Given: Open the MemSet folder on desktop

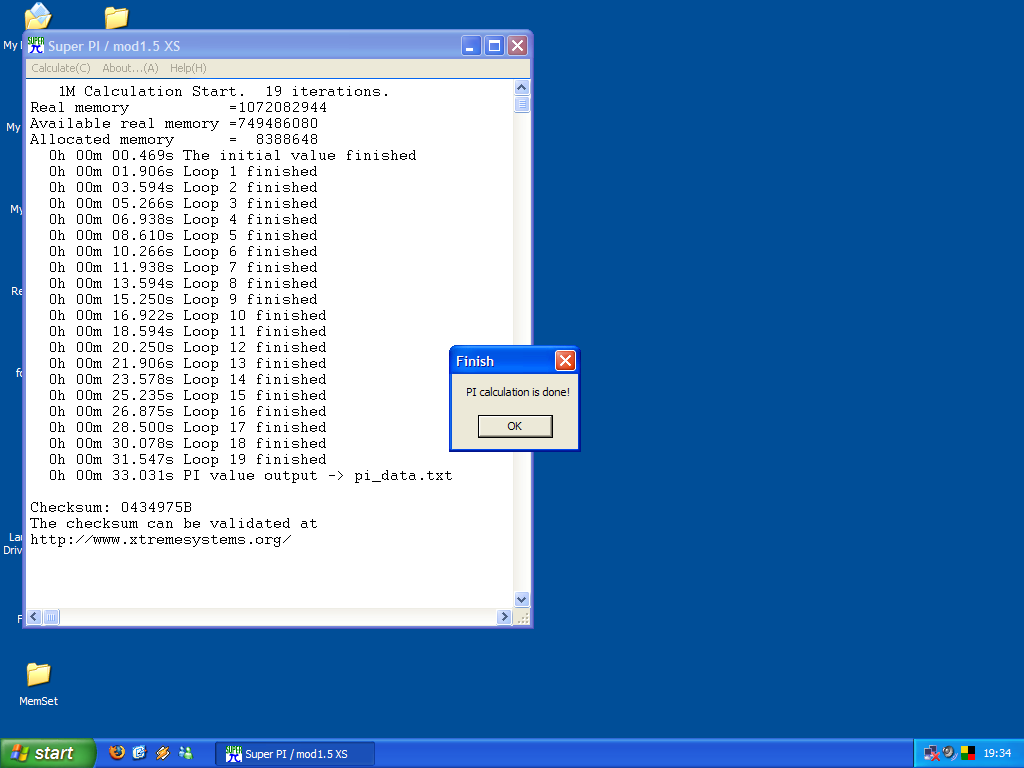Looking at the screenshot, I should tap(39, 684).
